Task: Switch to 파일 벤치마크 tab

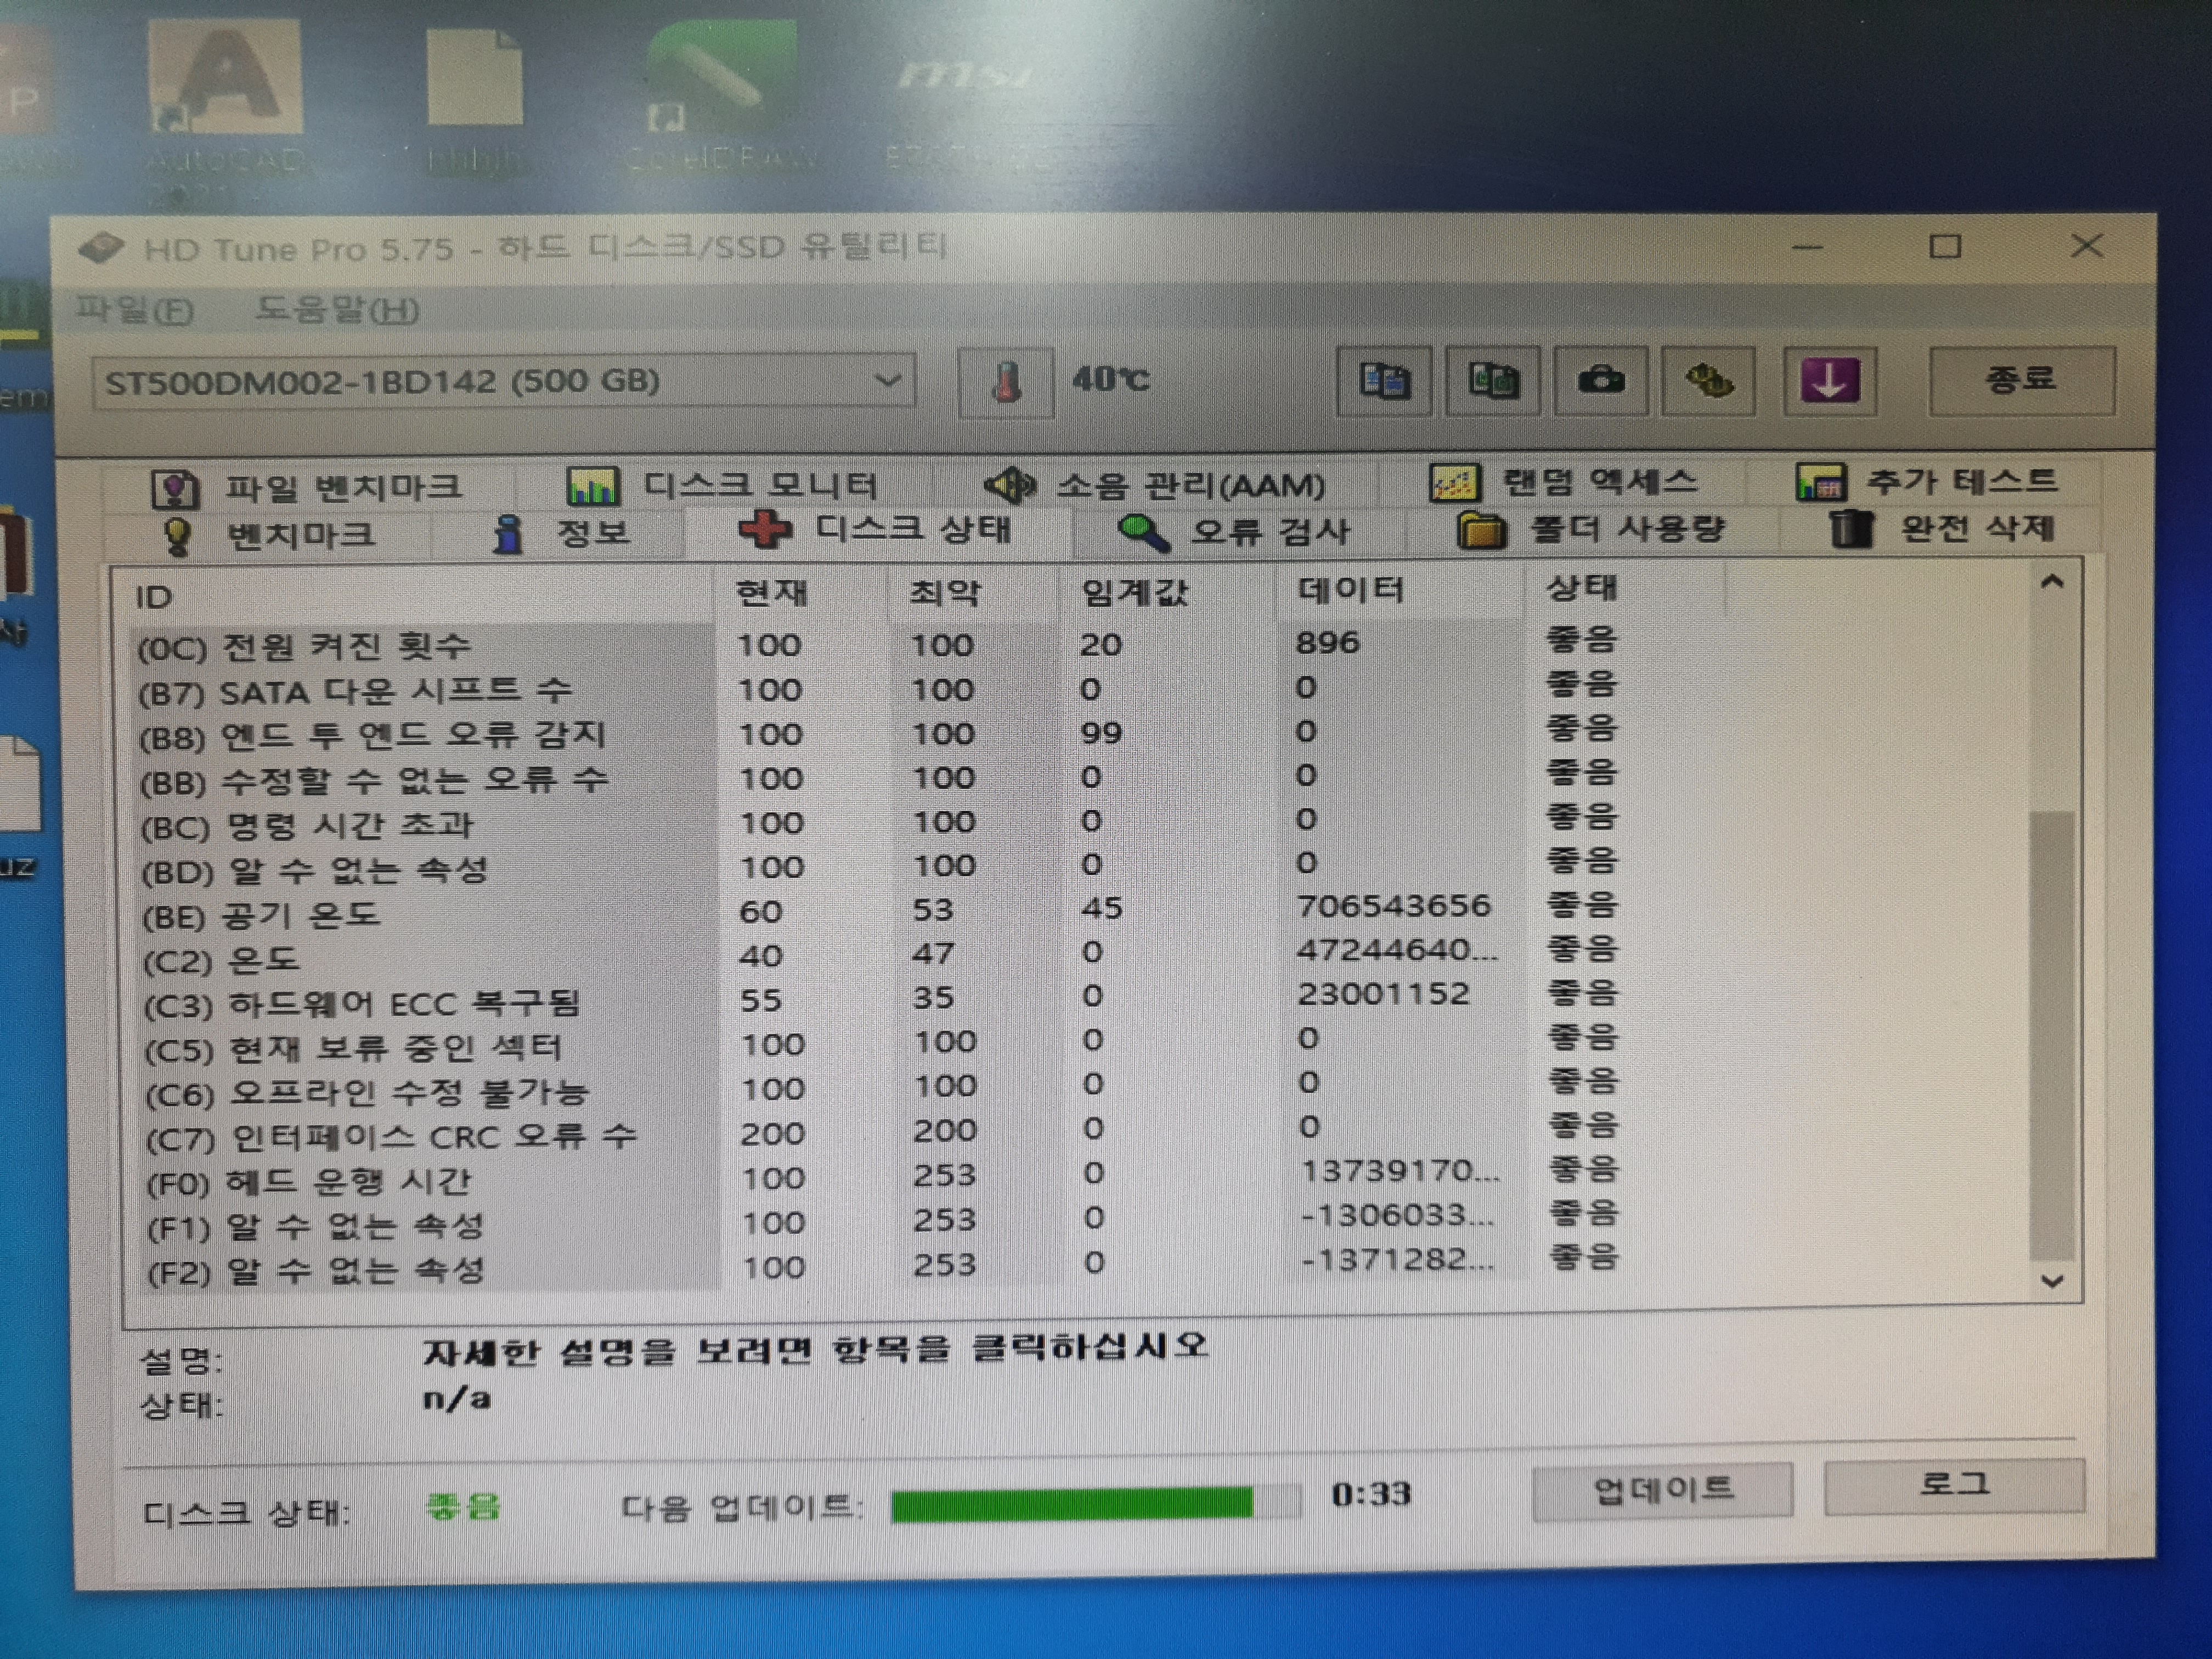Action: 307,487
